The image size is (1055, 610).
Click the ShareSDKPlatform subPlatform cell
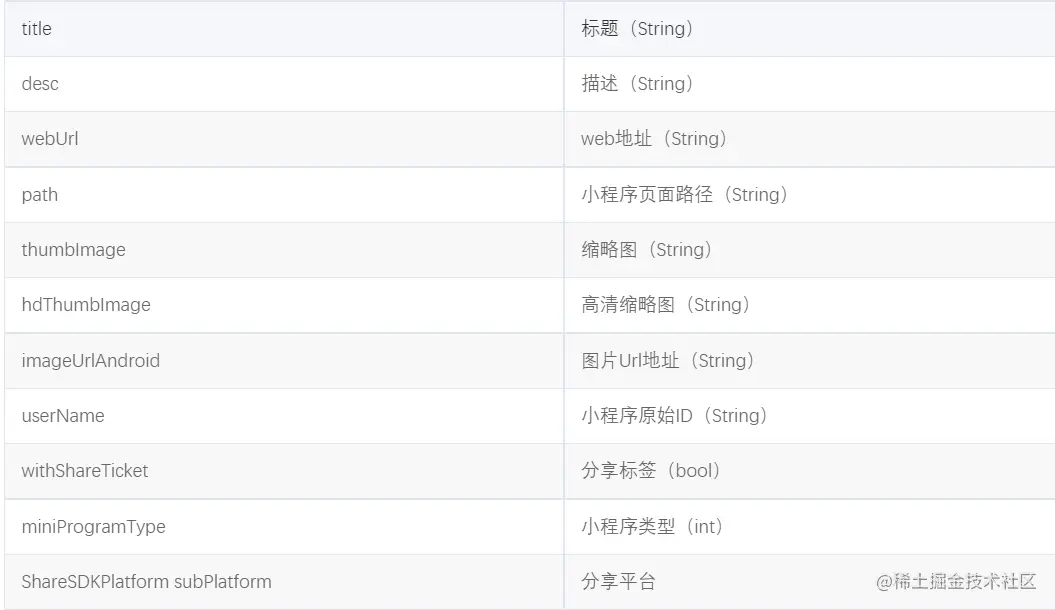tap(146, 582)
